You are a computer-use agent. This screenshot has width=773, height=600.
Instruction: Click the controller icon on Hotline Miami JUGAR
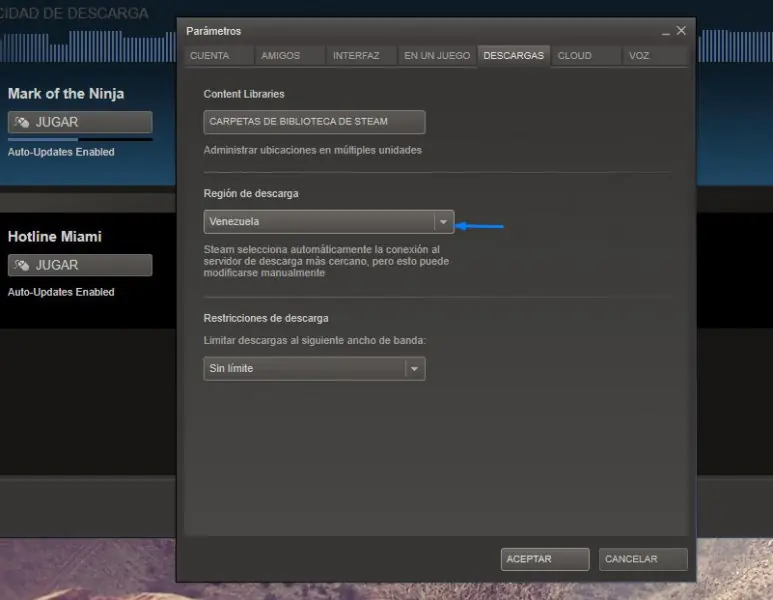click(22, 265)
